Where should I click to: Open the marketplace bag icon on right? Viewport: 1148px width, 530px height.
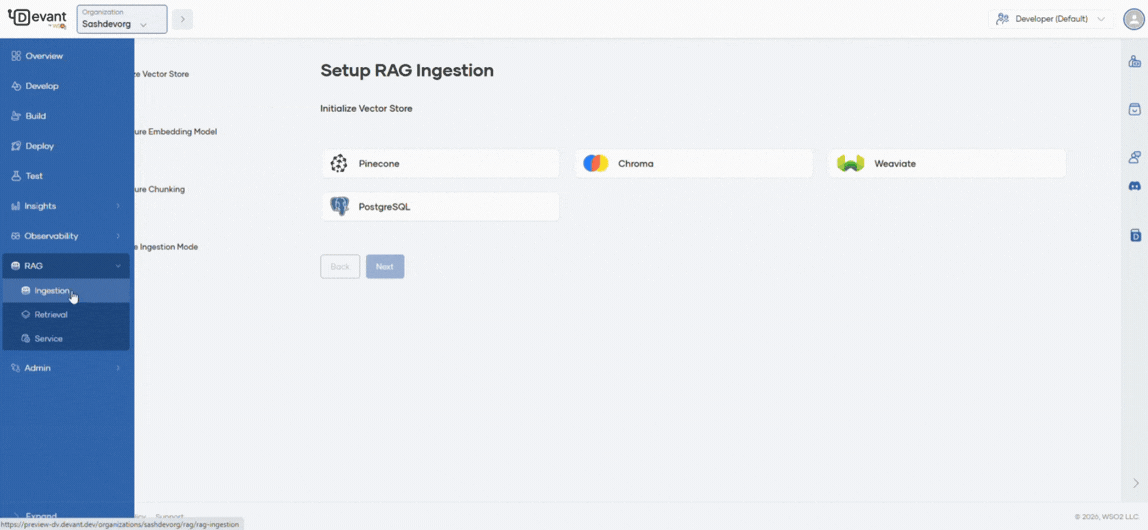coord(1134,109)
